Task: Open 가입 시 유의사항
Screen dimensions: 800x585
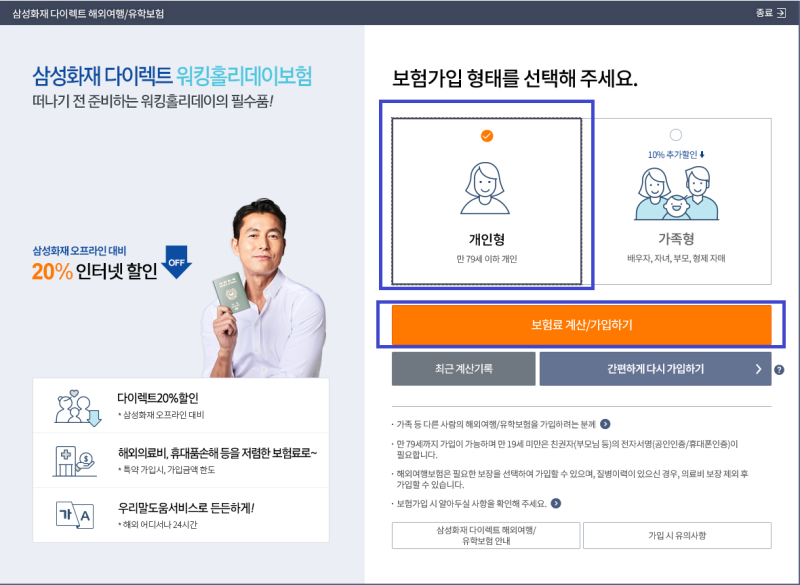Action: tap(677, 536)
